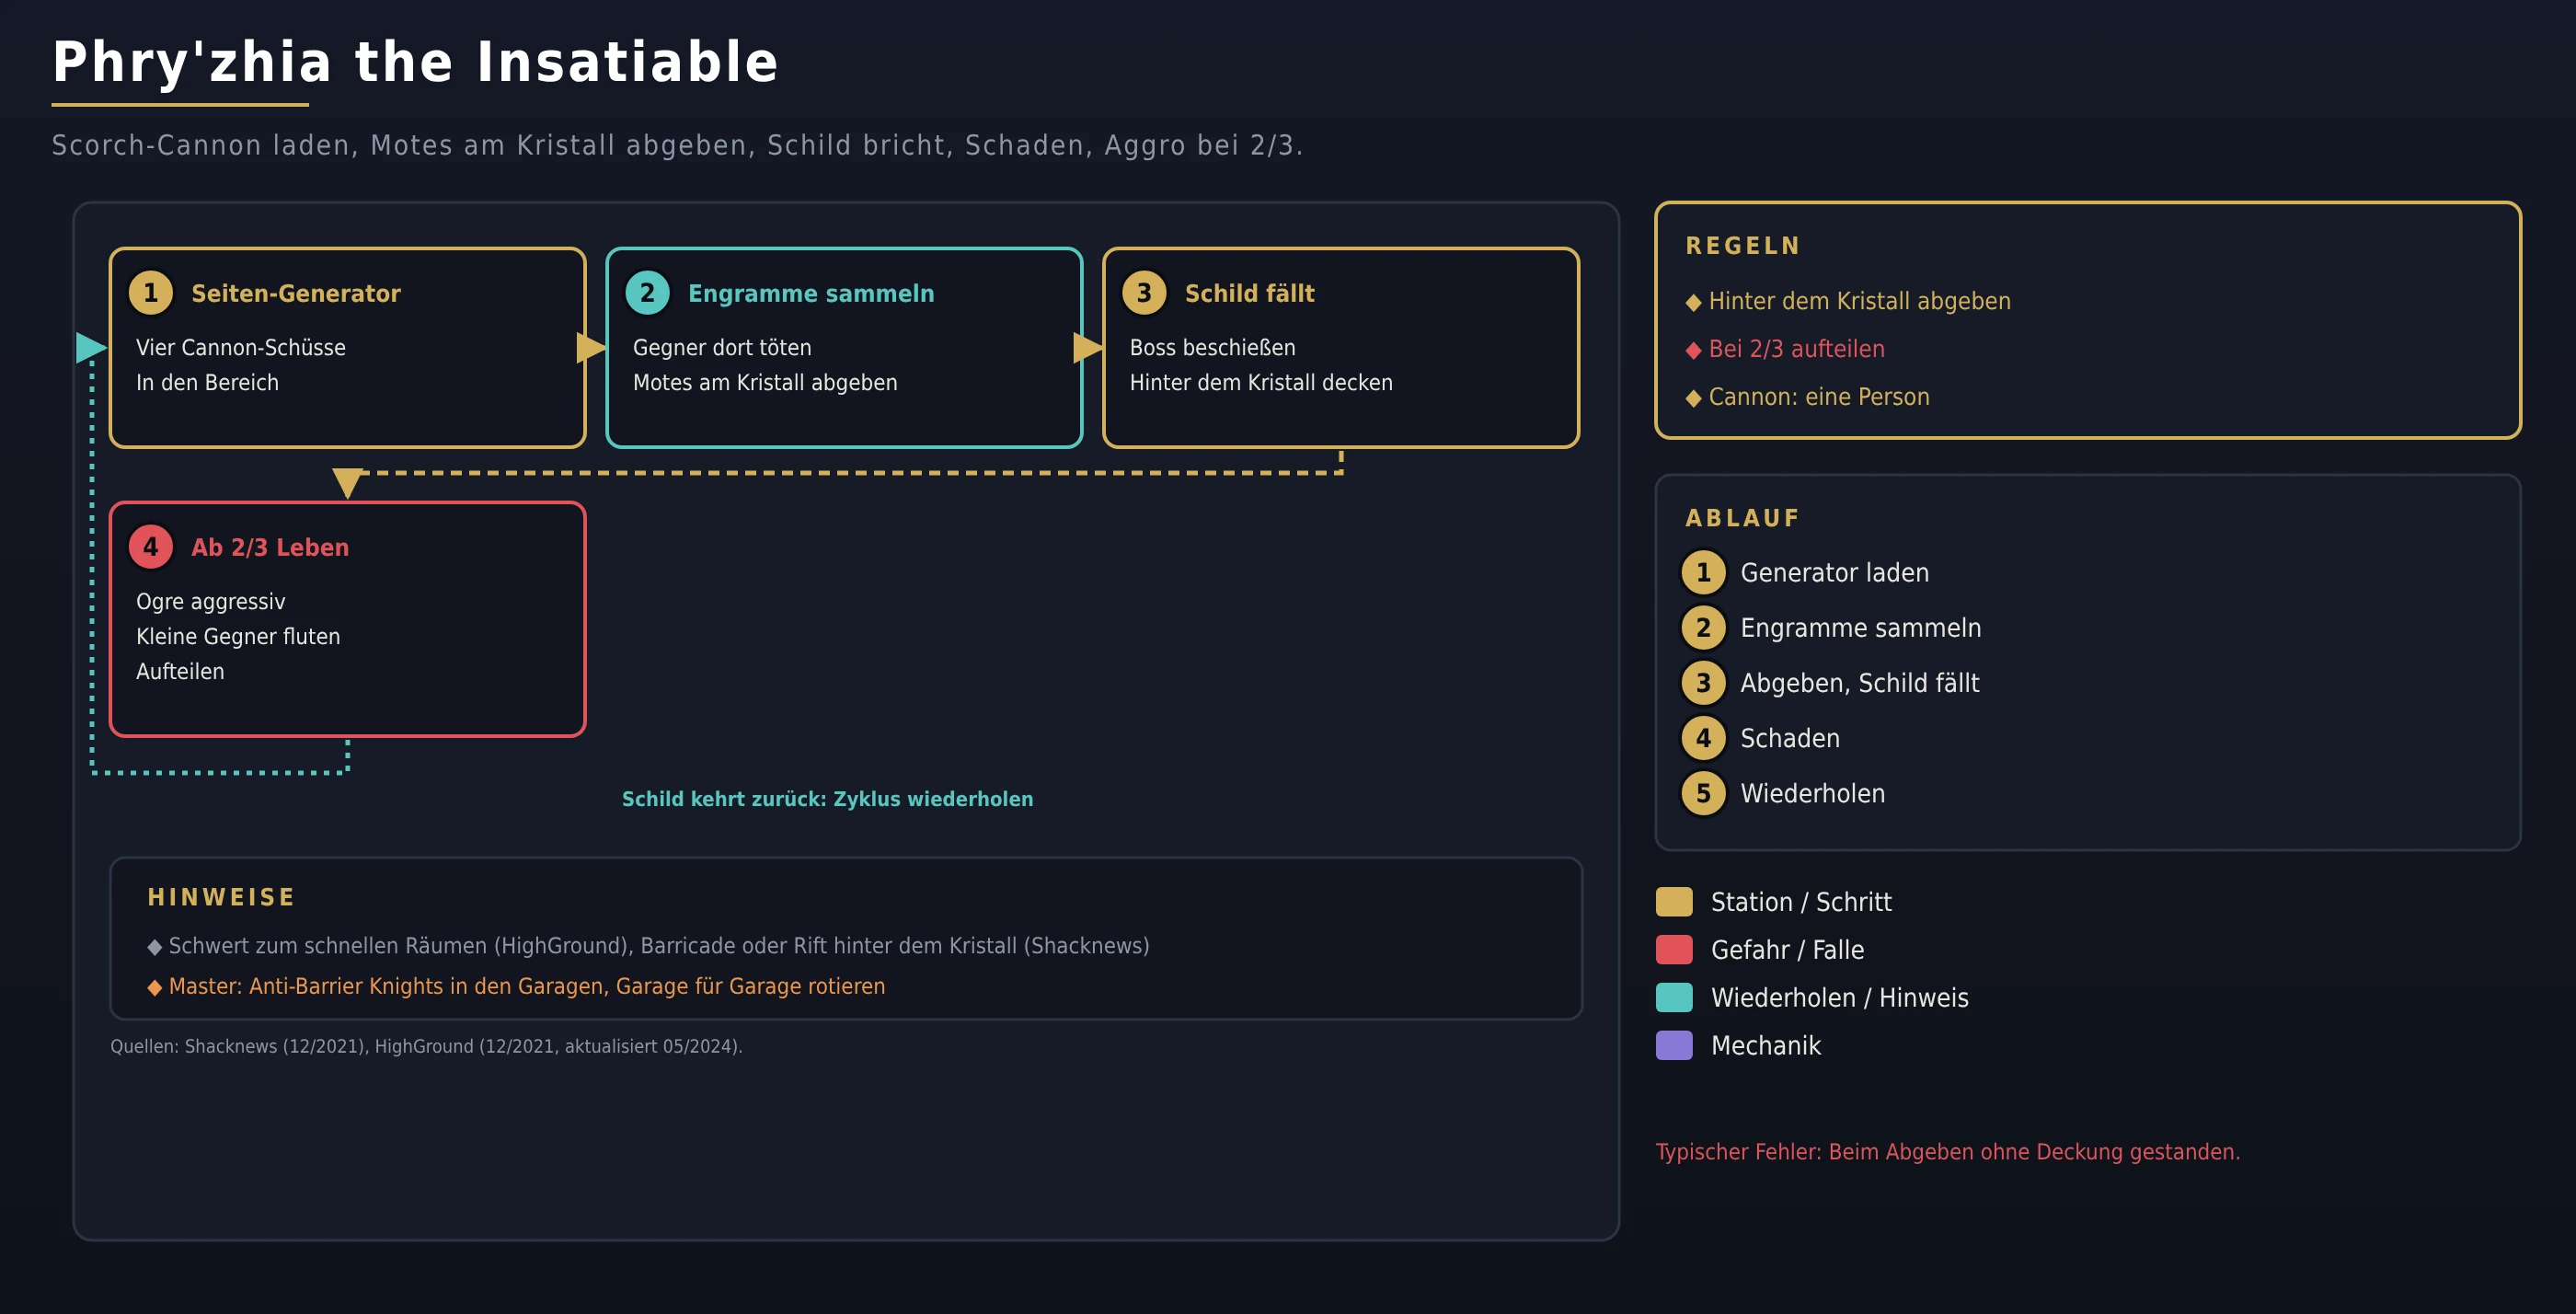Click the HINWEISE section heading

coord(221,898)
